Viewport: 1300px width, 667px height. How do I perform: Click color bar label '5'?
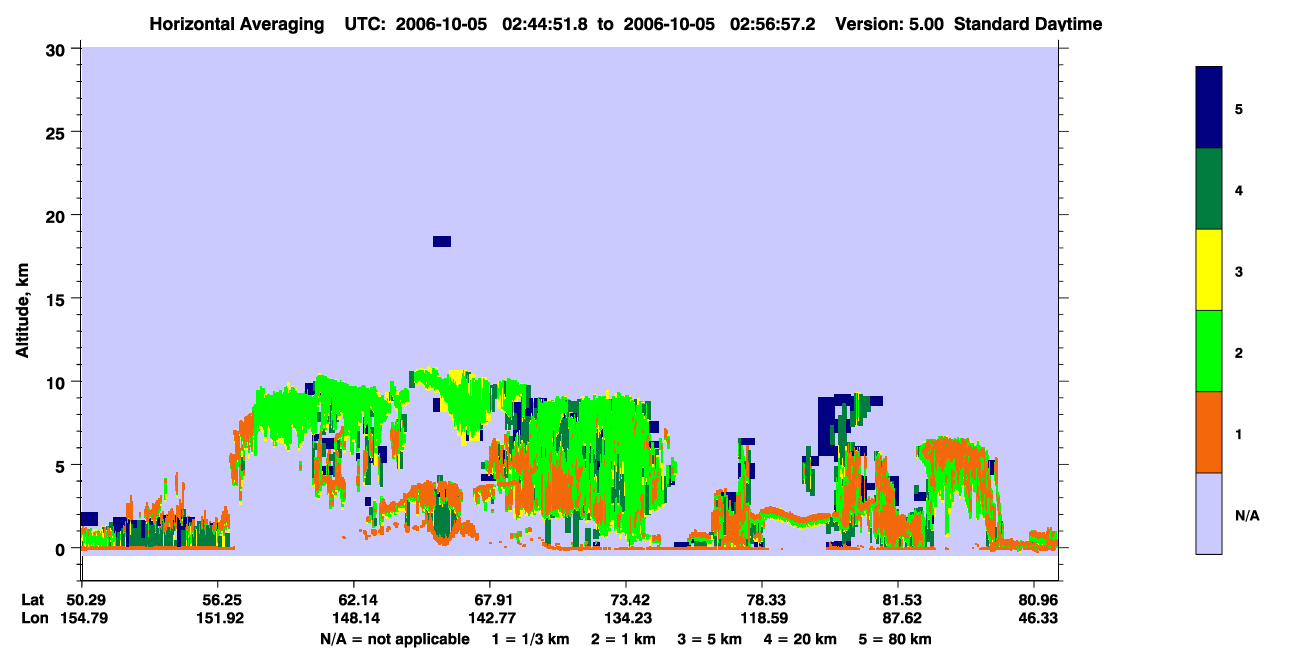[1238, 108]
